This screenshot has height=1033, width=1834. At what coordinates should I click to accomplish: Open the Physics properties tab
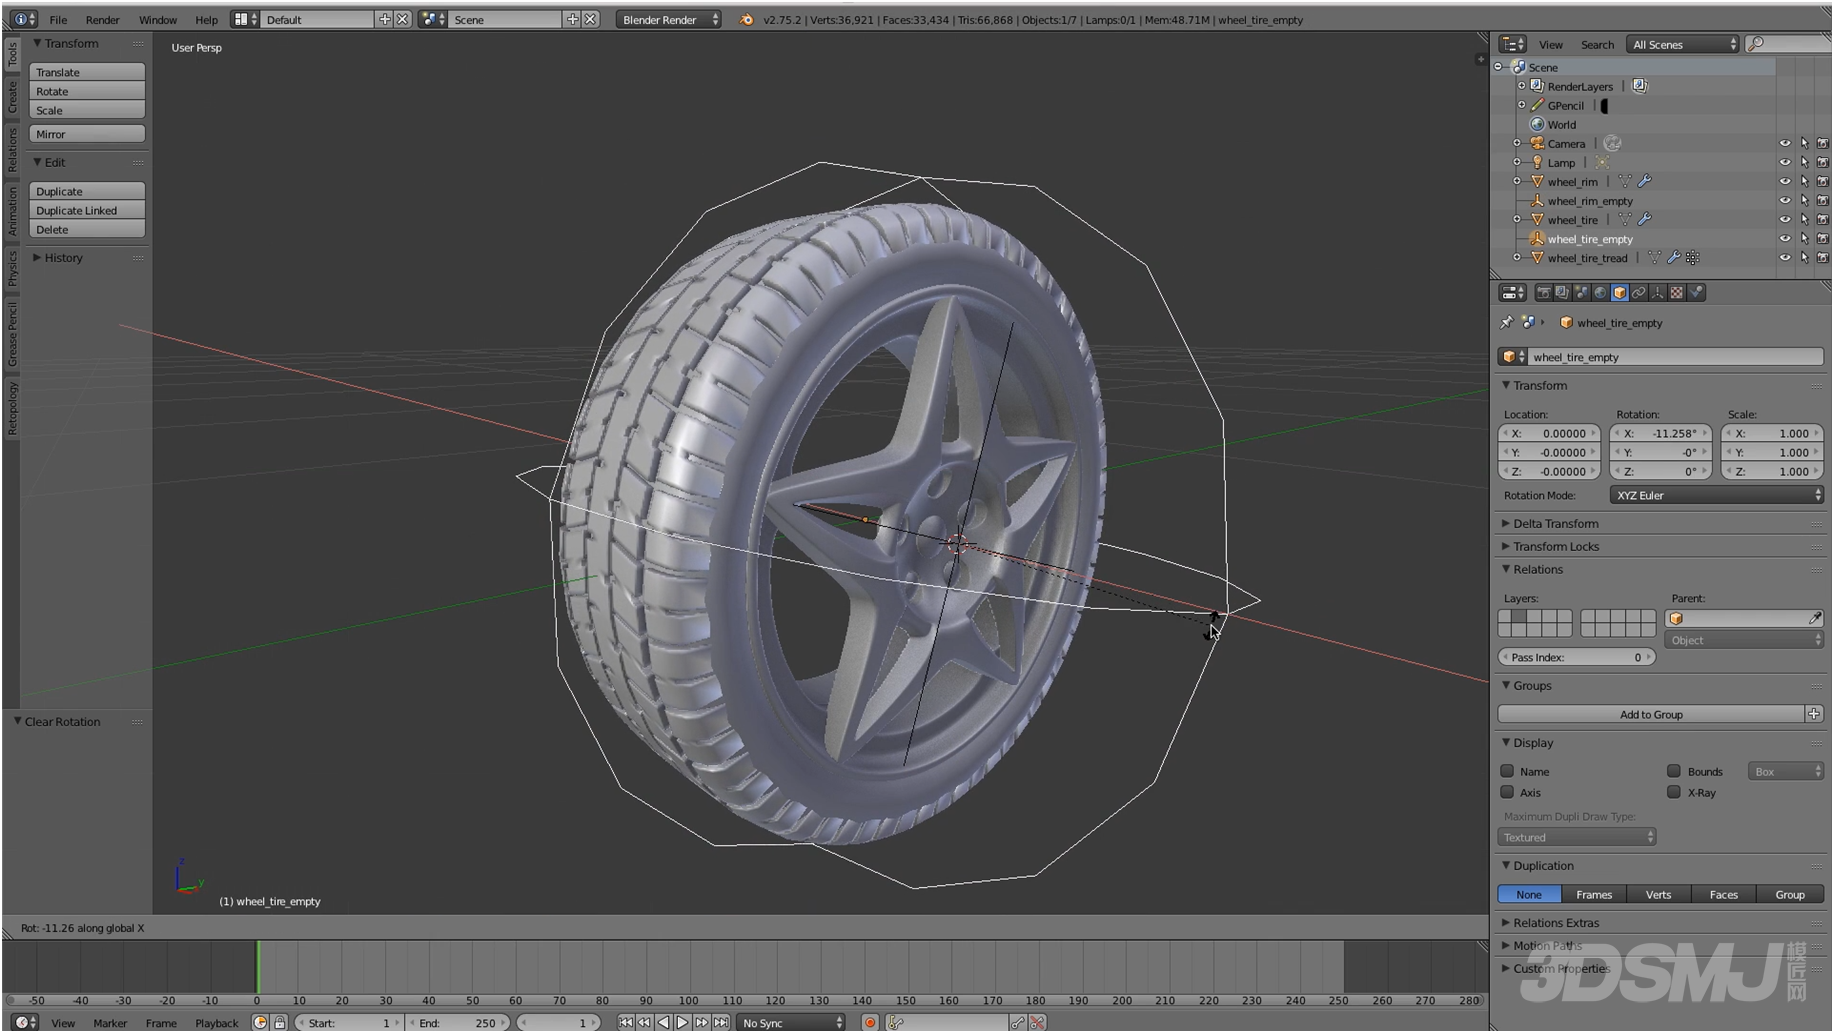point(1696,292)
